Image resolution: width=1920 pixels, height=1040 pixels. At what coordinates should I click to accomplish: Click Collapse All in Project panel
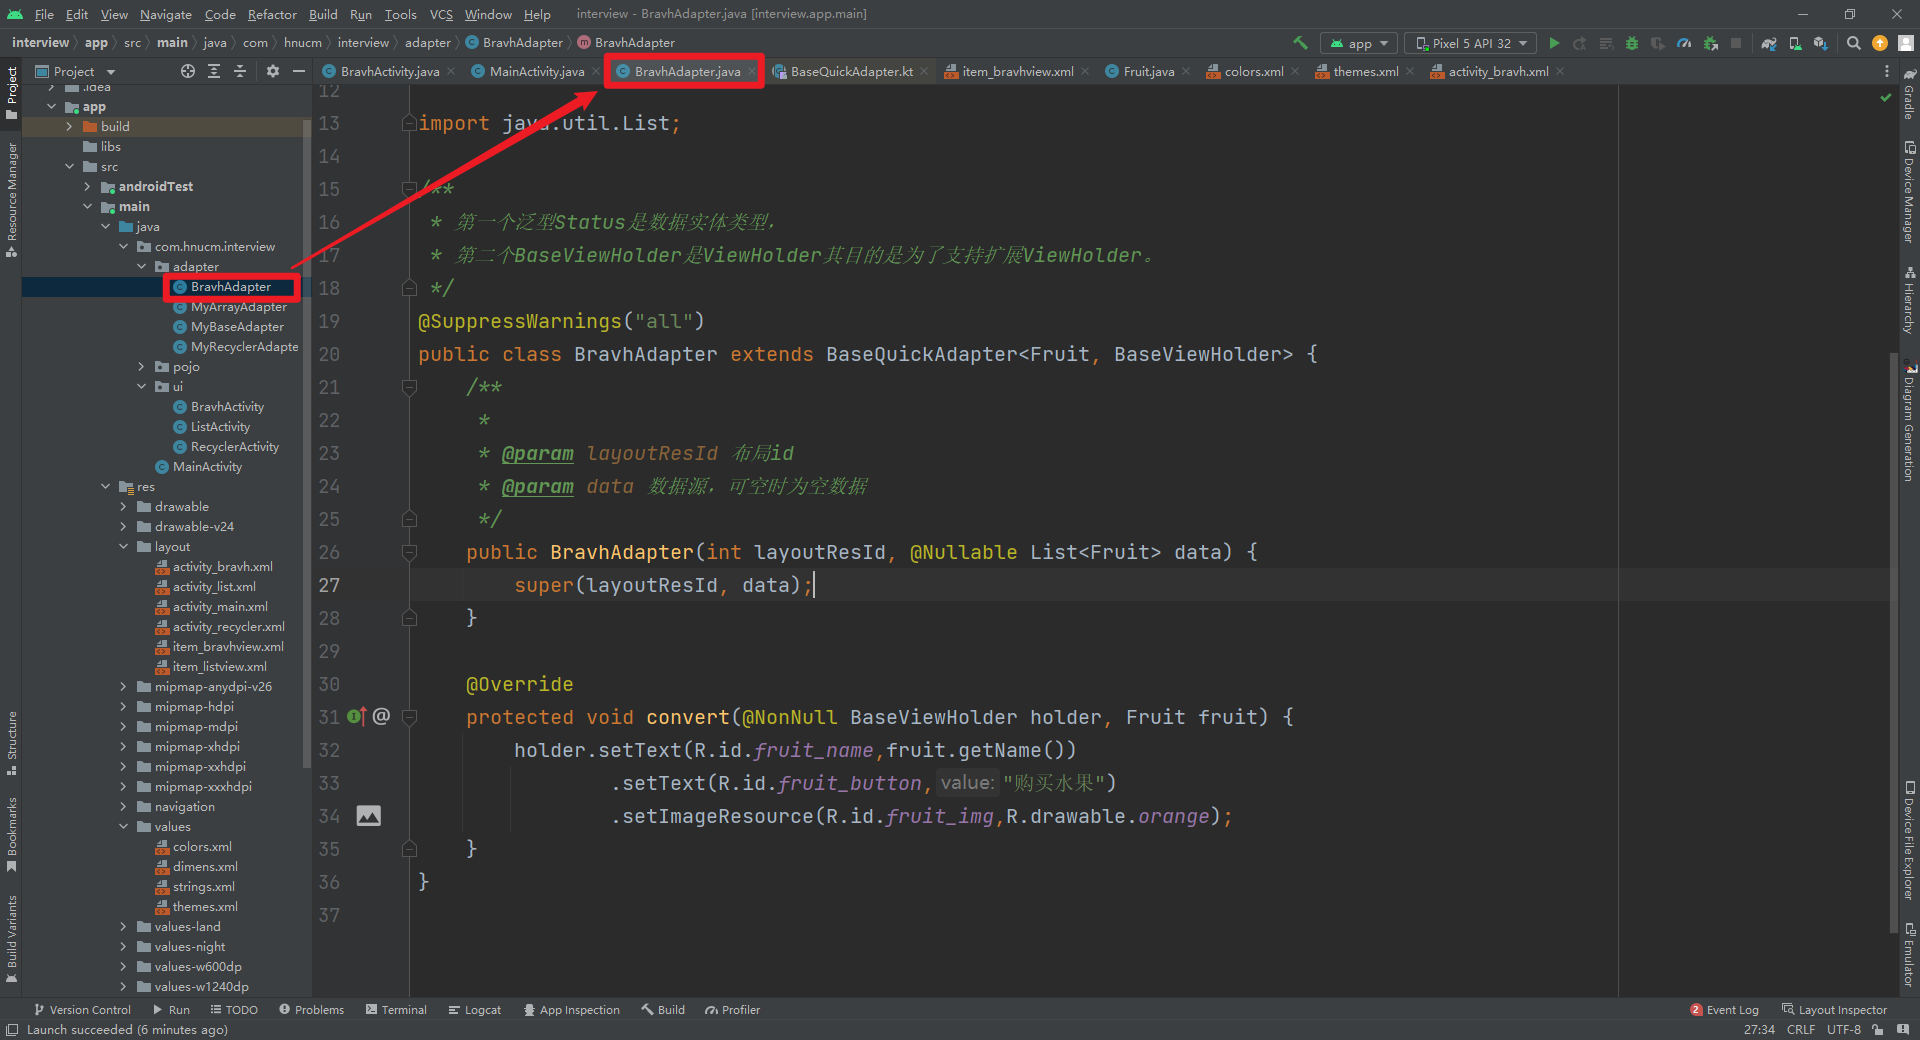point(240,71)
